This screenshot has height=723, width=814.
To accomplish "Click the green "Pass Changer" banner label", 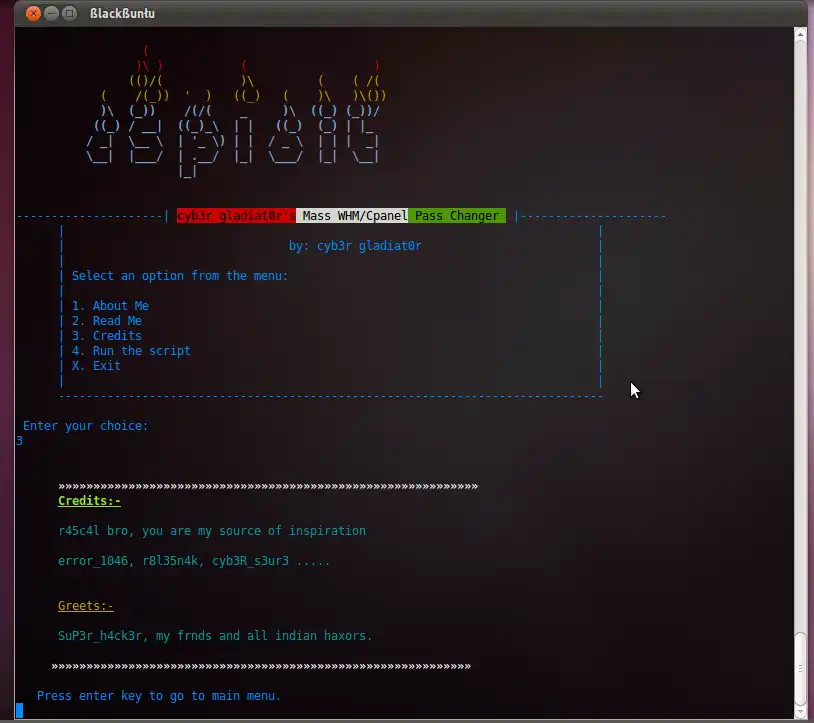I will [x=457, y=216].
